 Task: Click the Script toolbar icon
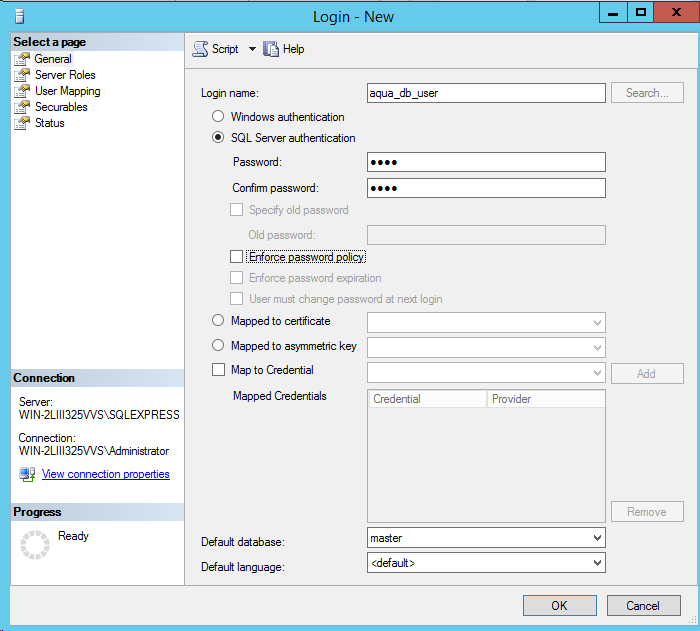200,49
